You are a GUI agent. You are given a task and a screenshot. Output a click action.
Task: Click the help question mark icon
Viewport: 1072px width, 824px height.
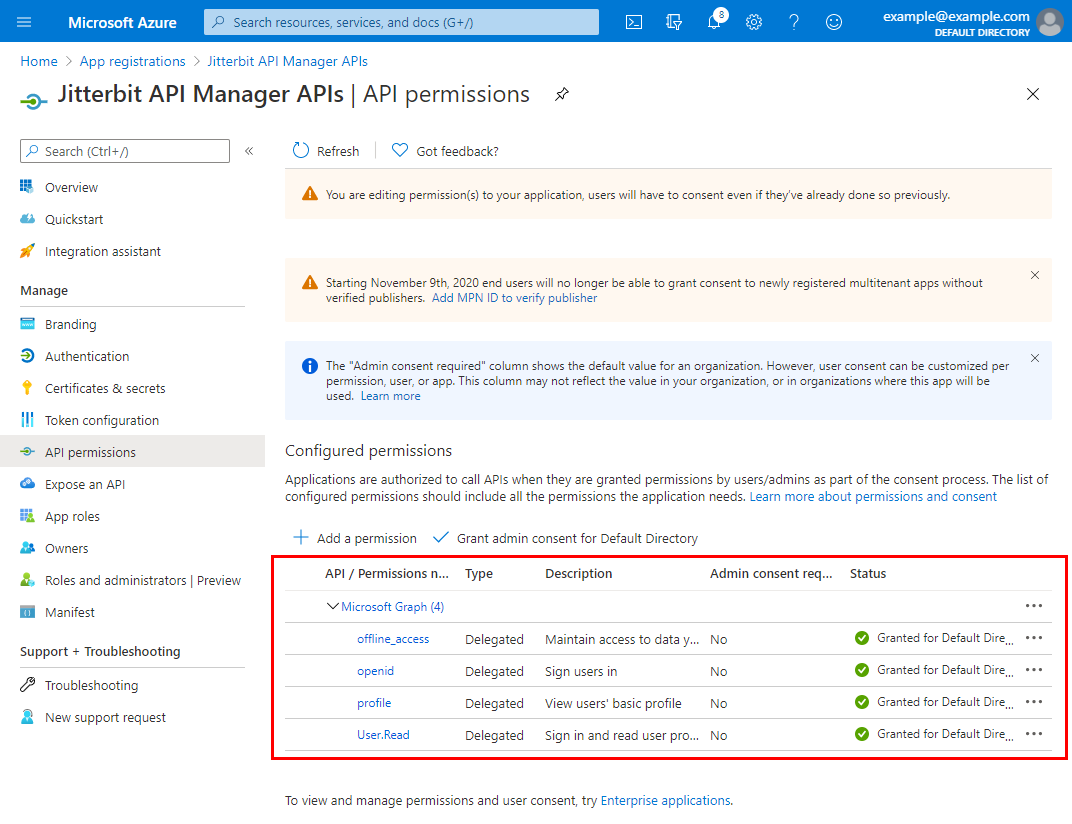(794, 22)
